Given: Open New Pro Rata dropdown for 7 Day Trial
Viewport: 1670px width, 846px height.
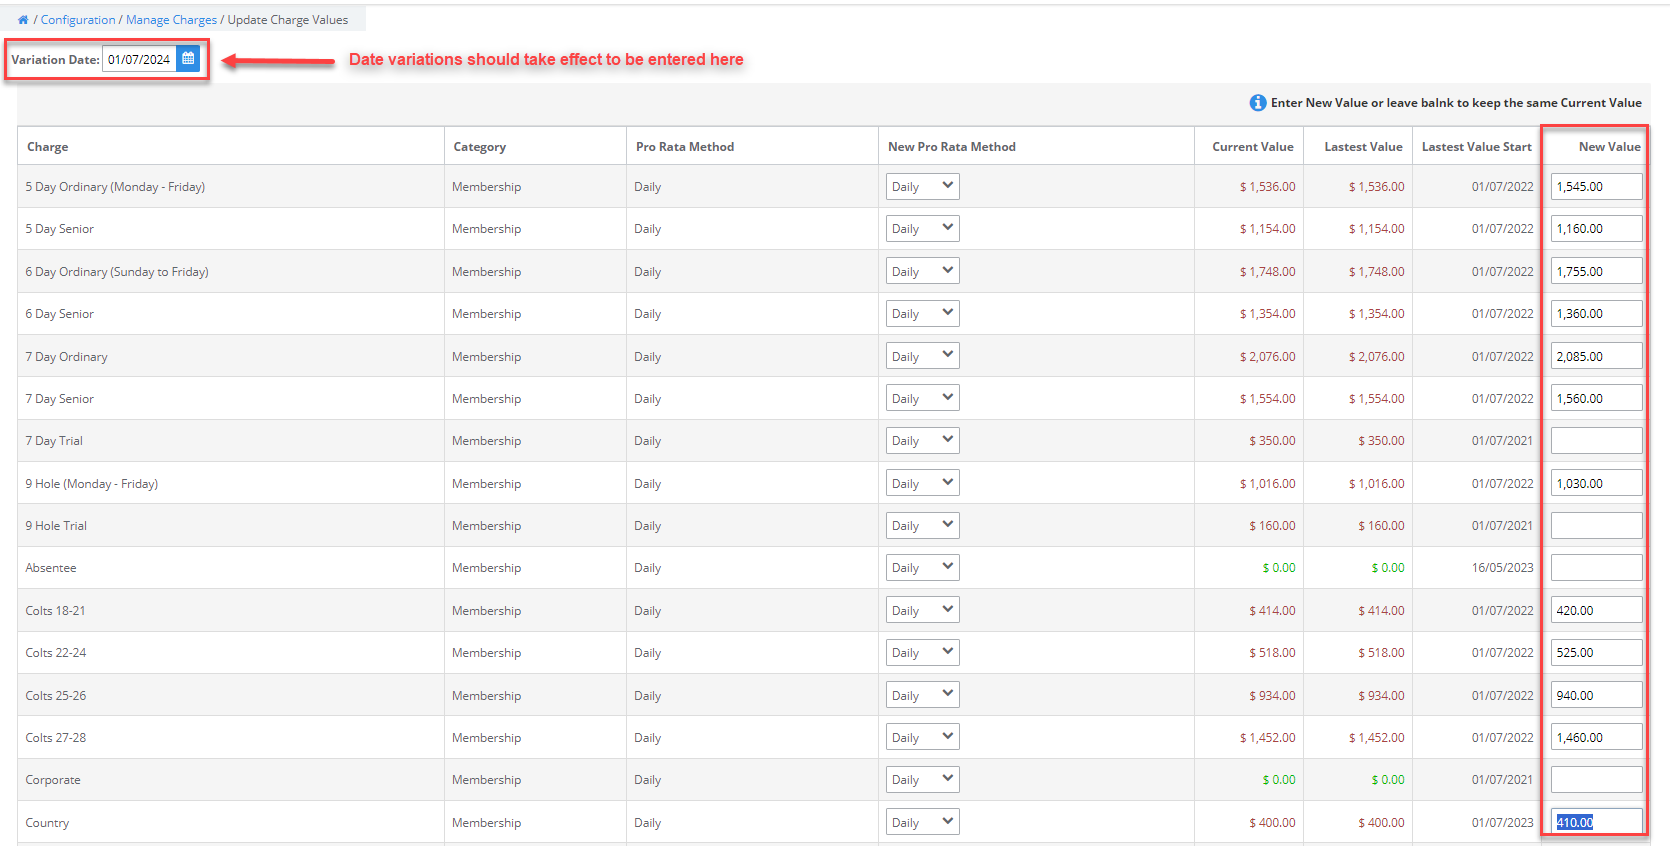Looking at the screenshot, I should click(x=922, y=441).
